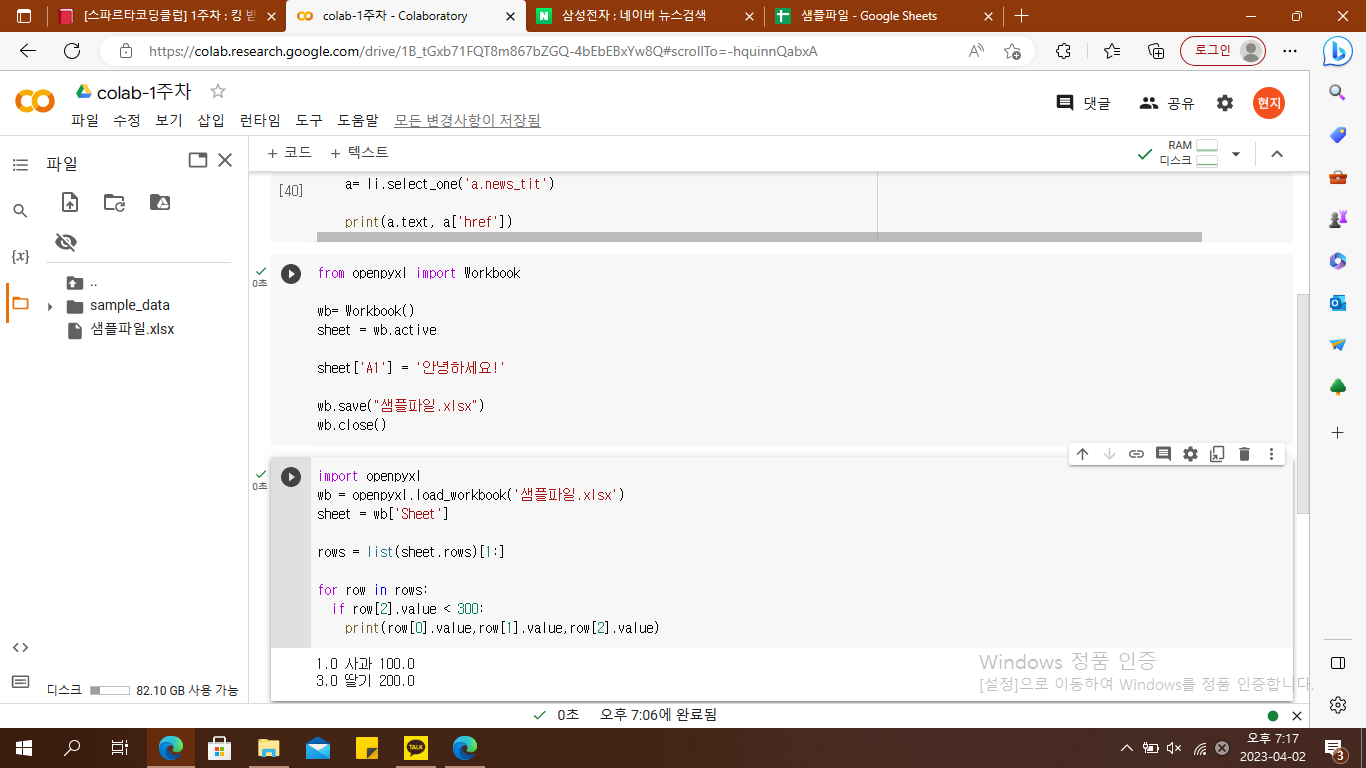Screen dimensions: 1366x768
Task: Switch to the 스파르타코딩클럽 browser tab
Action: tap(166, 16)
